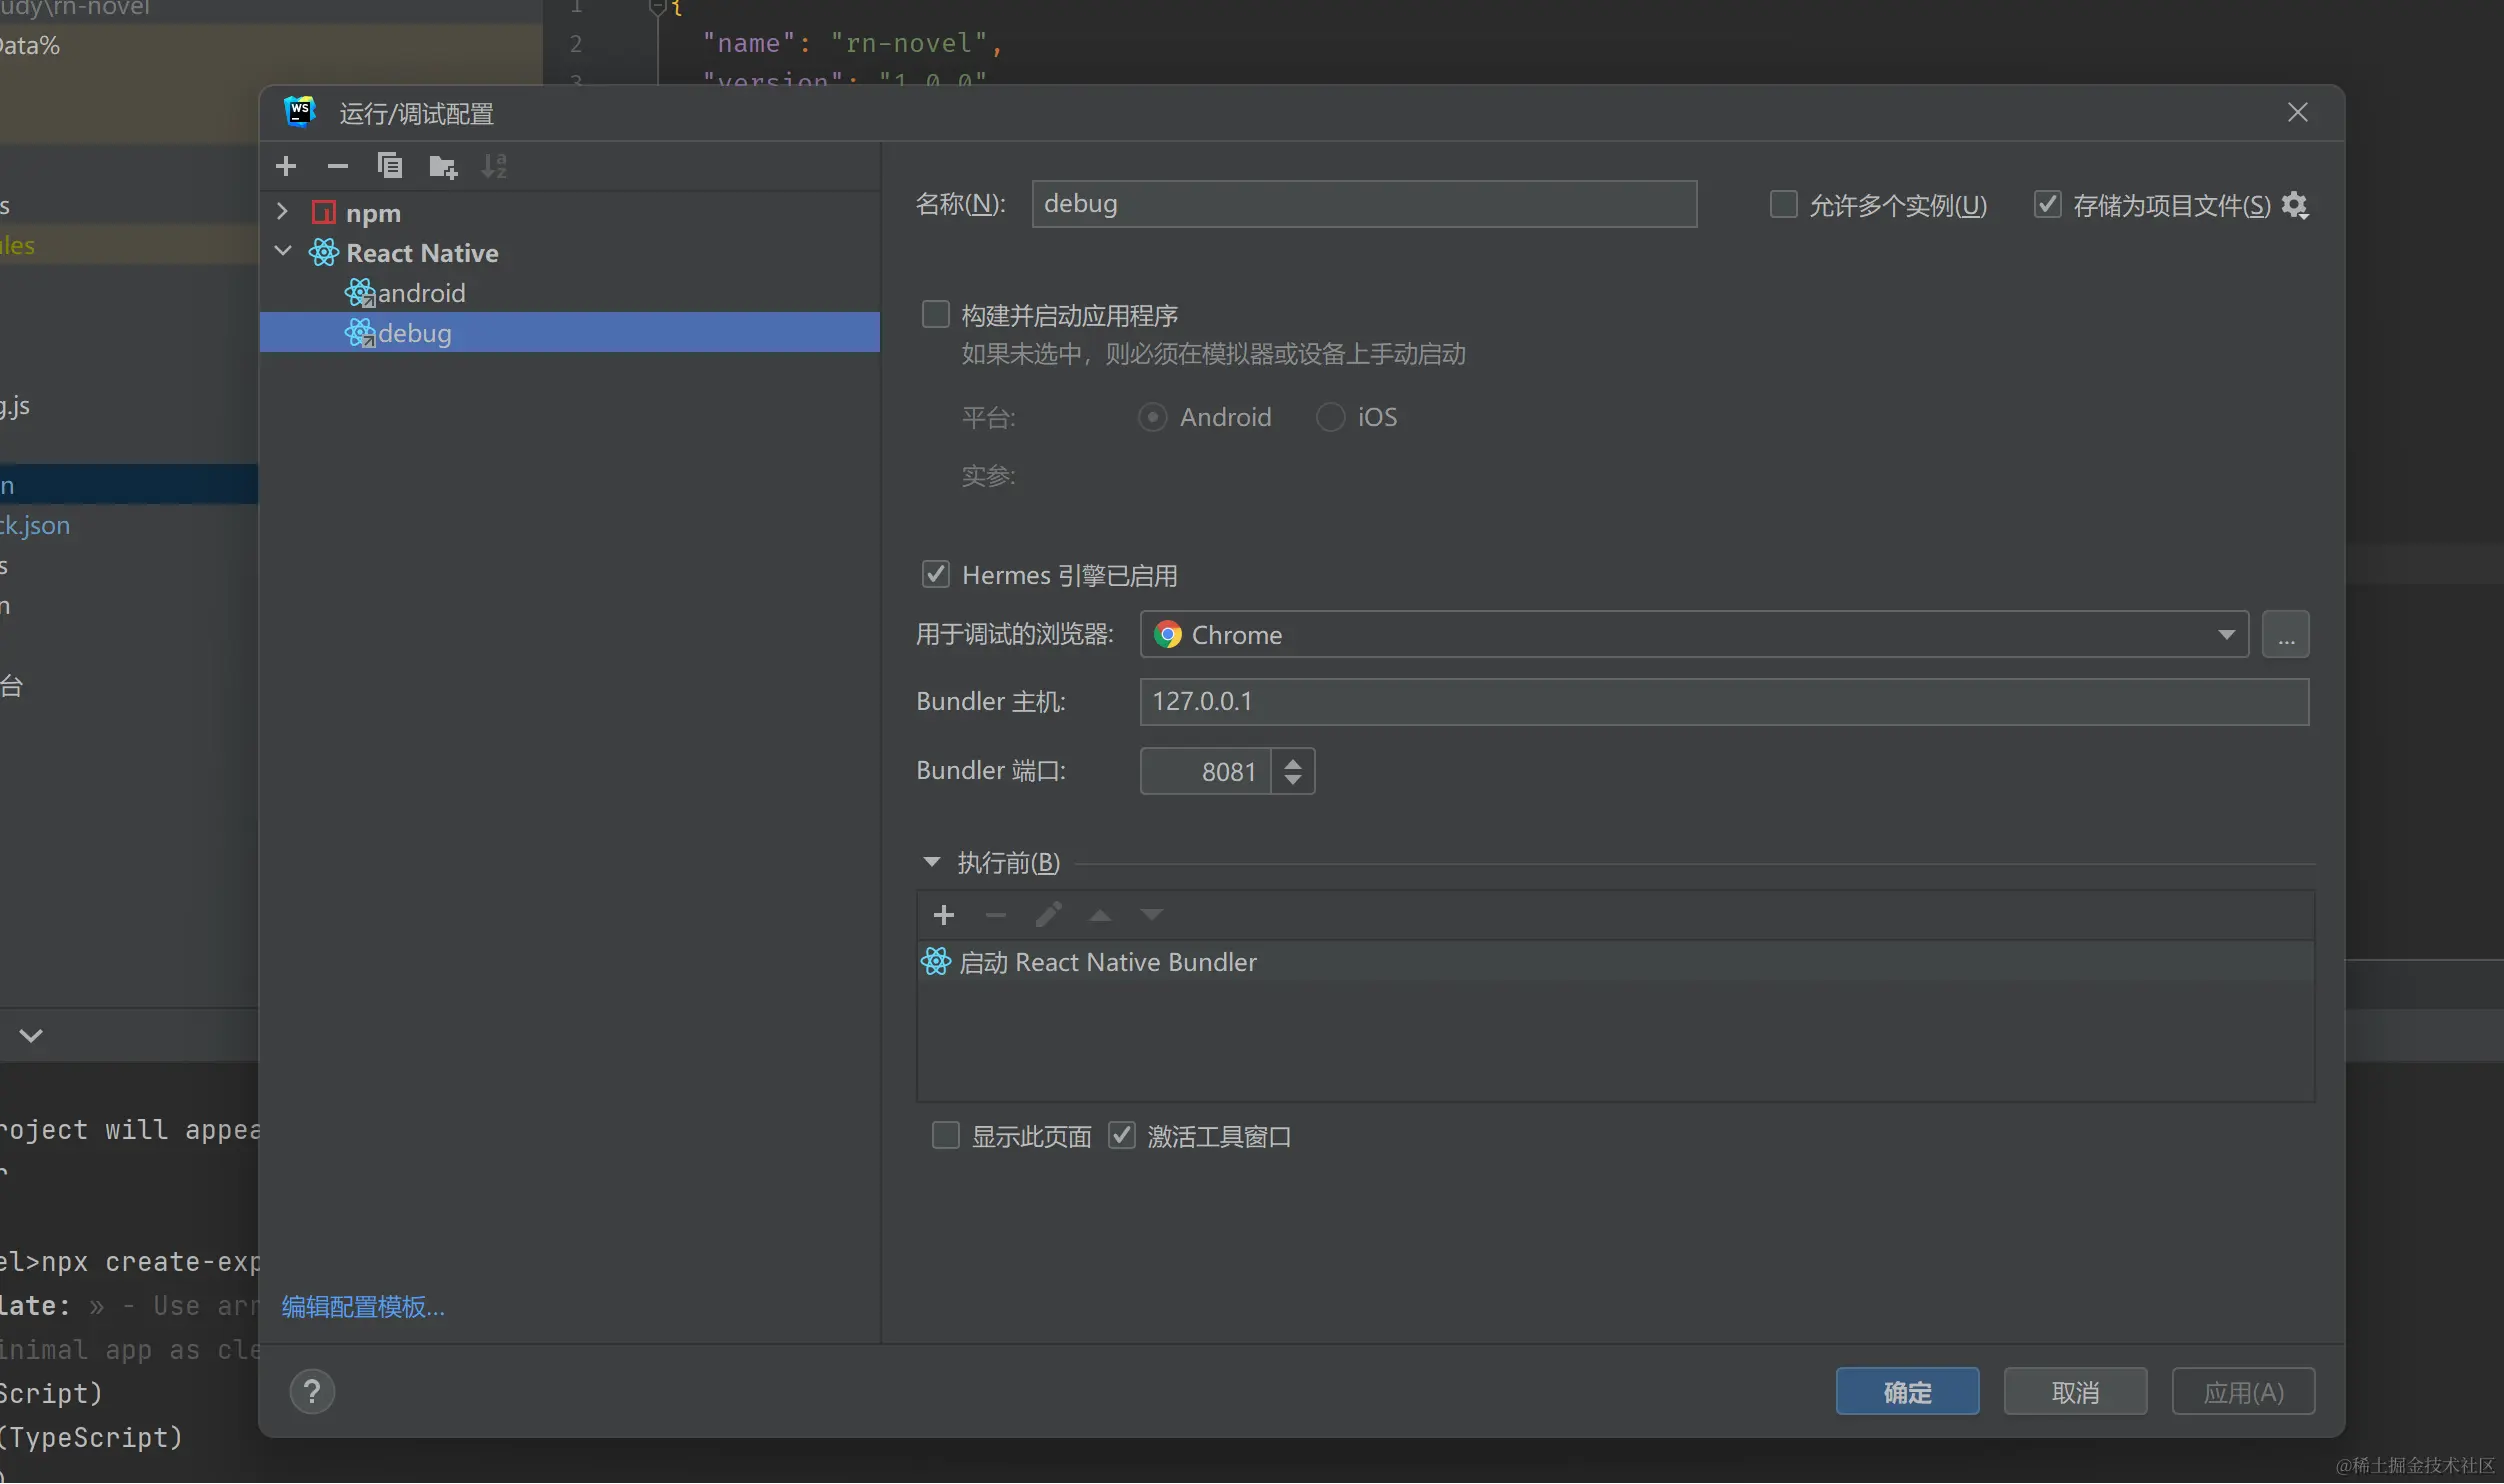Image resolution: width=2504 pixels, height=1484 pixels.
Task: Click the Apply button
Action: coord(2243,1391)
